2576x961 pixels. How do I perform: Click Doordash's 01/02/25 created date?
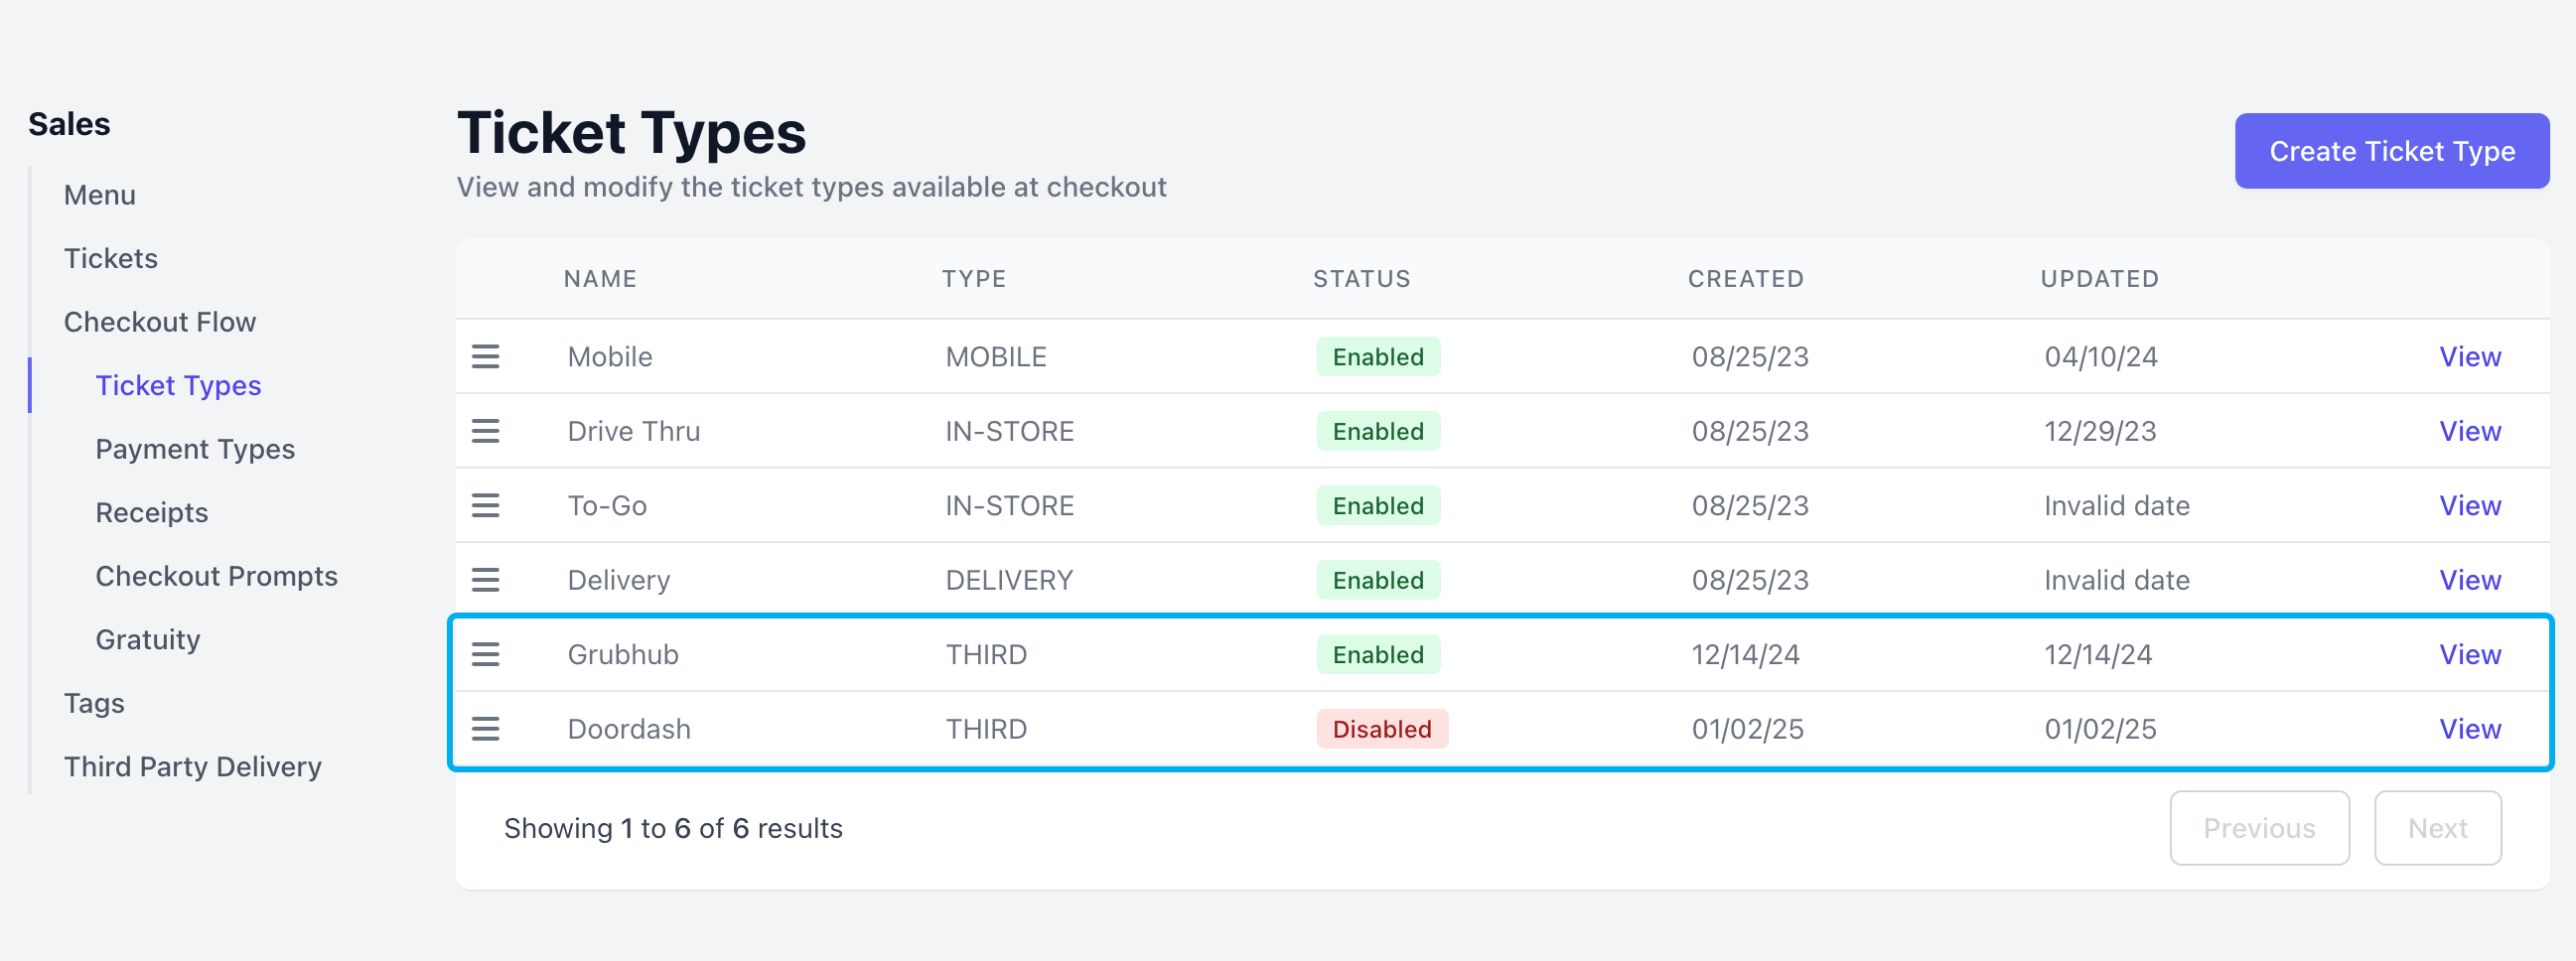[x=1748, y=729]
